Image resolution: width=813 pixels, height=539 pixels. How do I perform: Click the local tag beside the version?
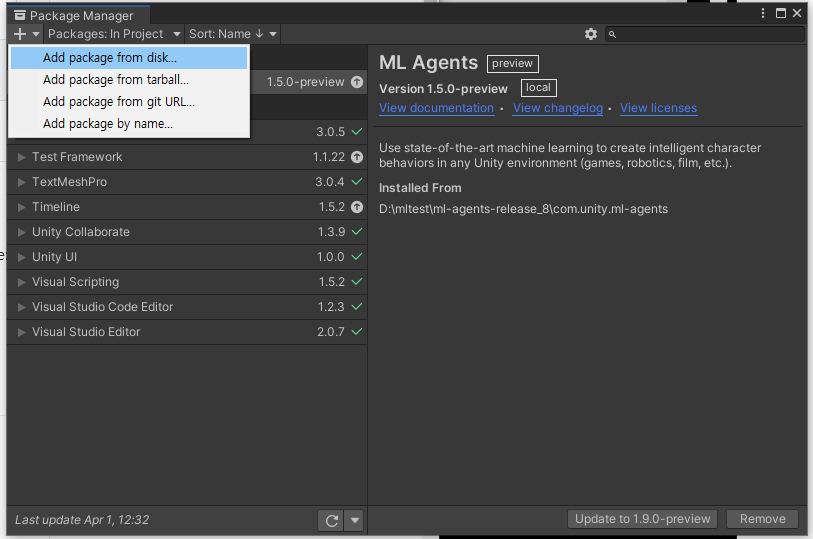538,88
